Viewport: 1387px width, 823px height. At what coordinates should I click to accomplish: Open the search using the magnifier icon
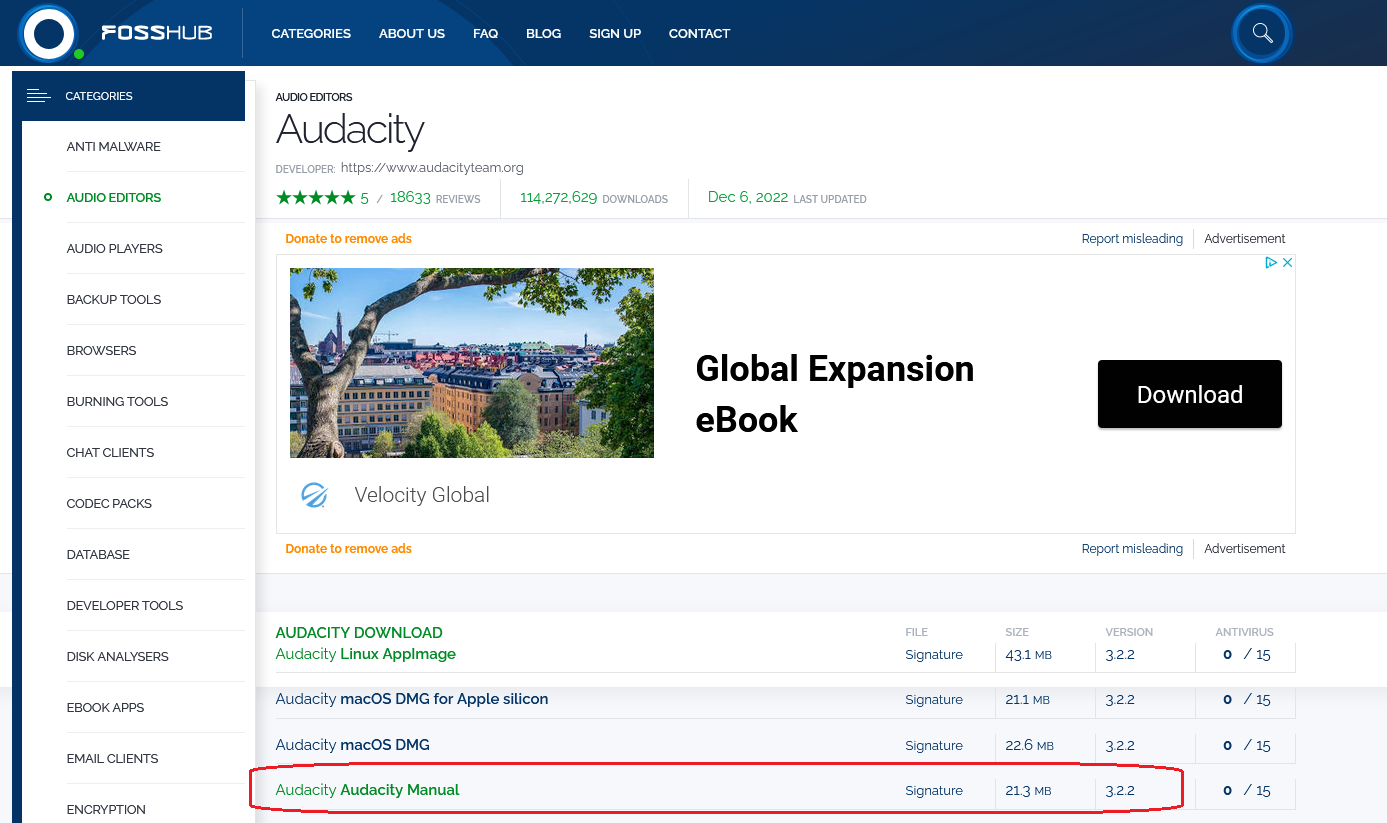point(1261,33)
